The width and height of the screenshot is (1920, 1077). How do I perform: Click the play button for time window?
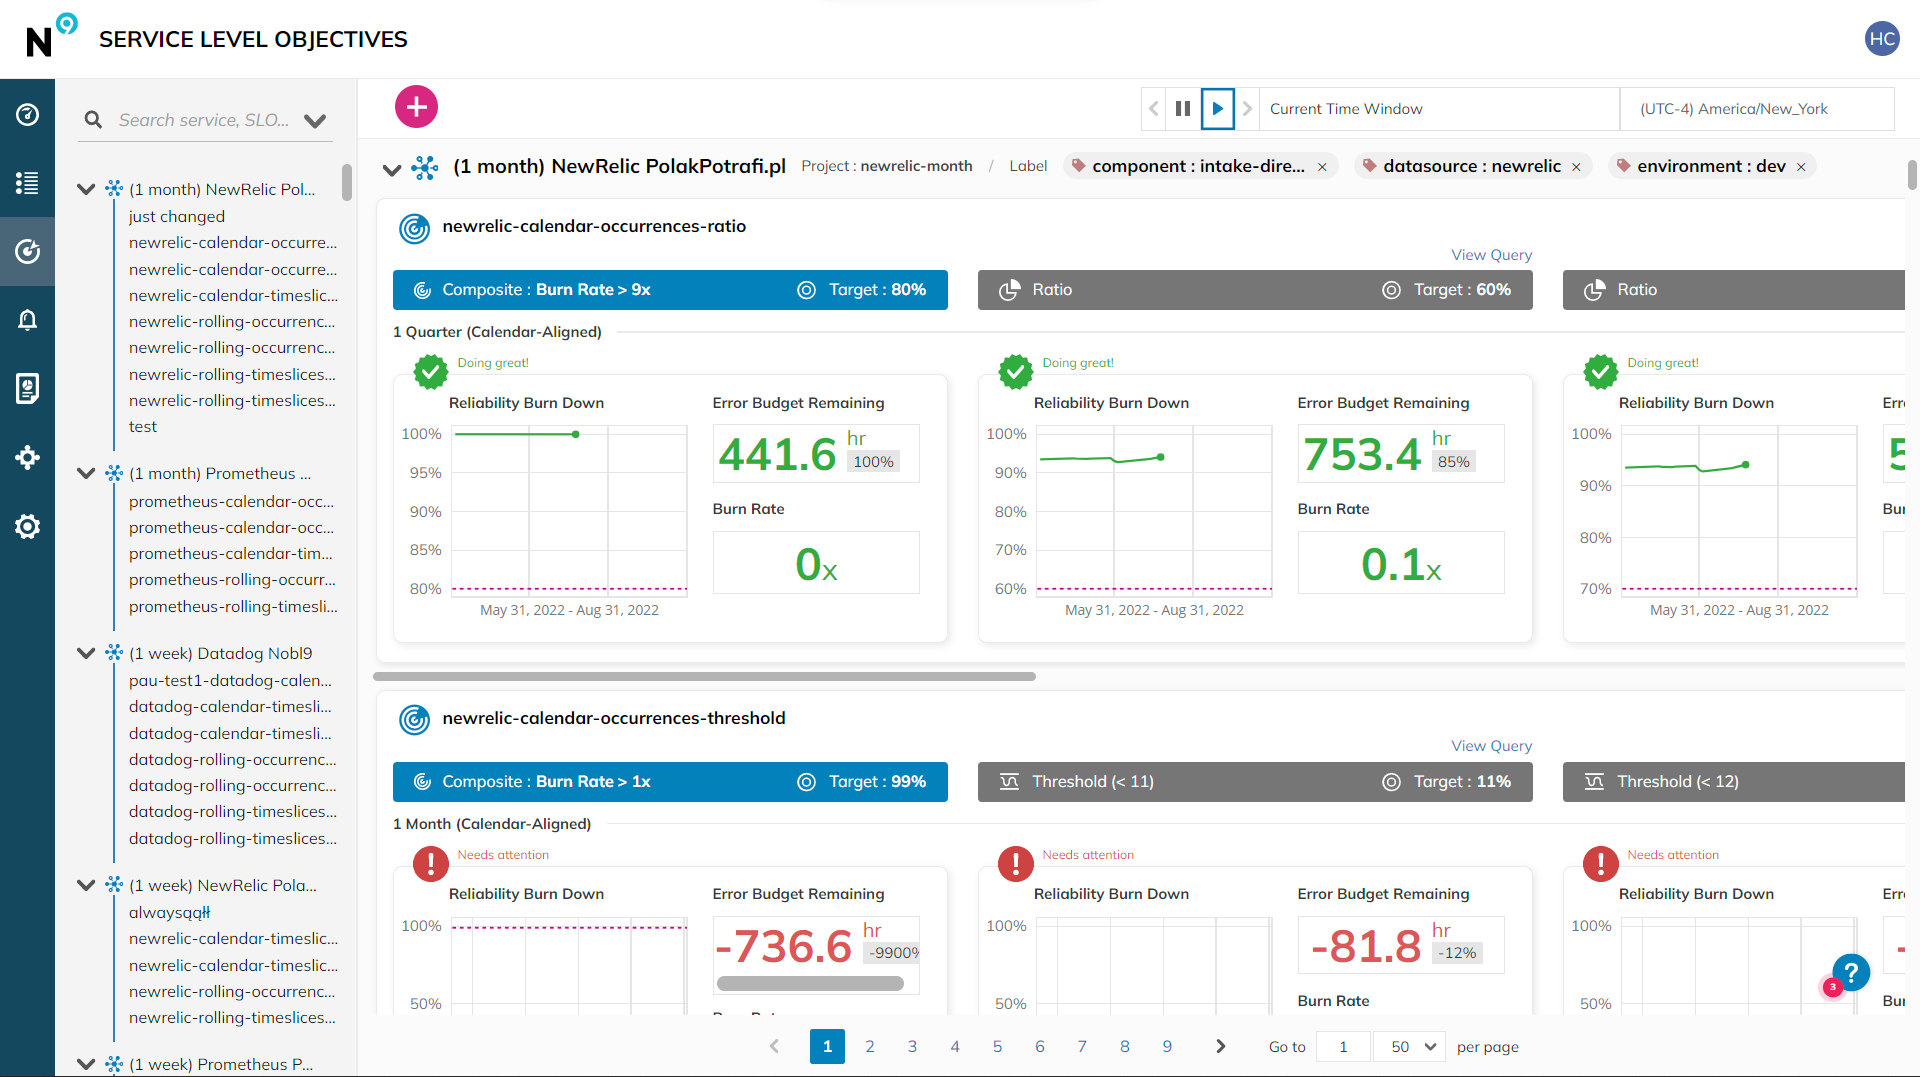pos(1217,108)
